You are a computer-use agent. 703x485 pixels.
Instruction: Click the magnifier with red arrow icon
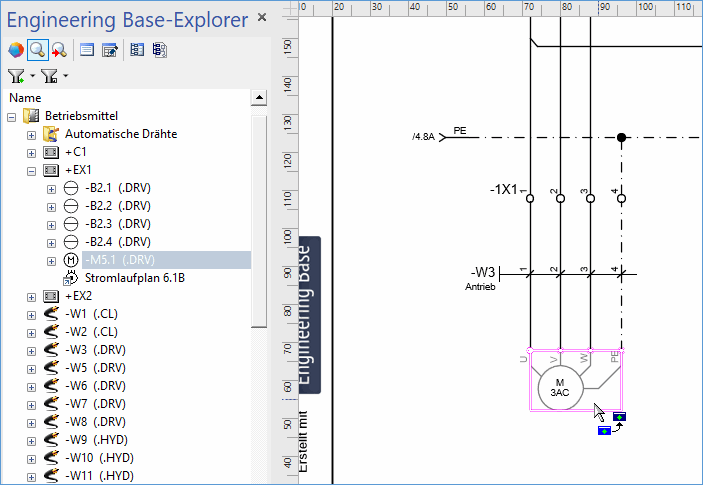(58, 50)
